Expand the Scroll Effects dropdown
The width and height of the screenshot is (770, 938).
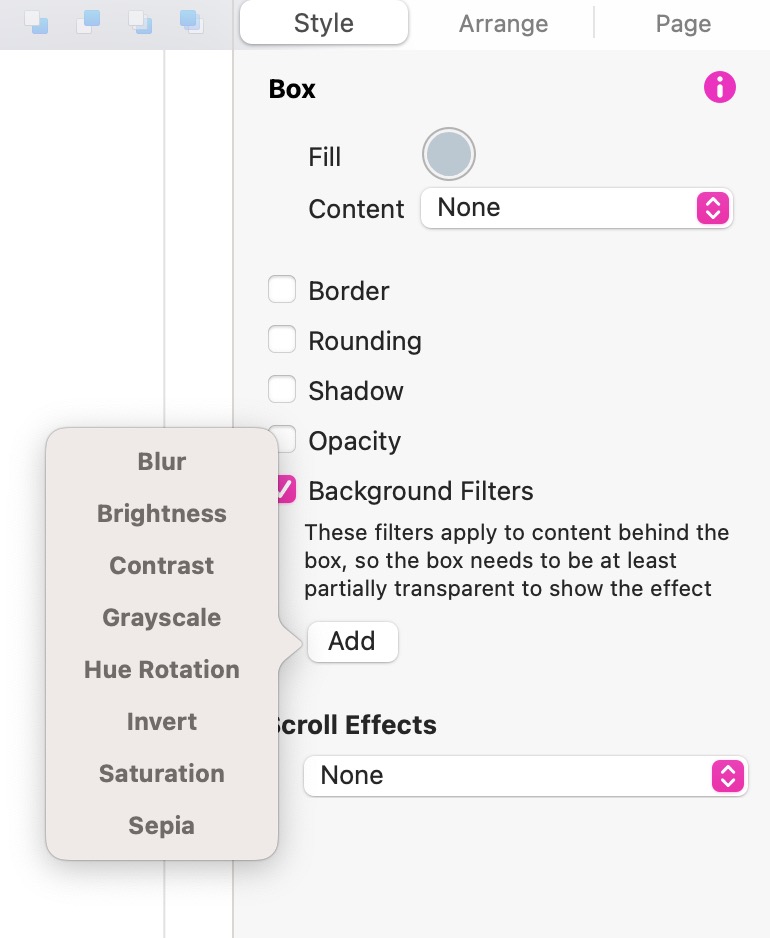pos(525,776)
